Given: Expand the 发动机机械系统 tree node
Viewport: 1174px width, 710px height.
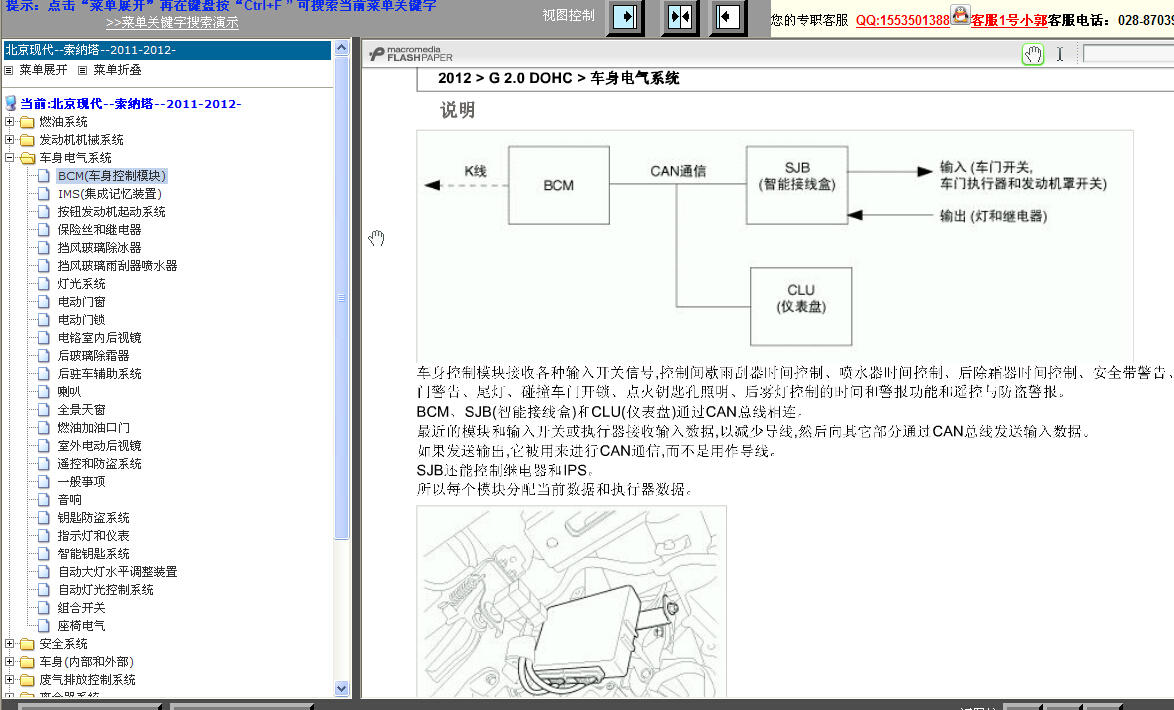Looking at the screenshot, I should tap(9, 139).
